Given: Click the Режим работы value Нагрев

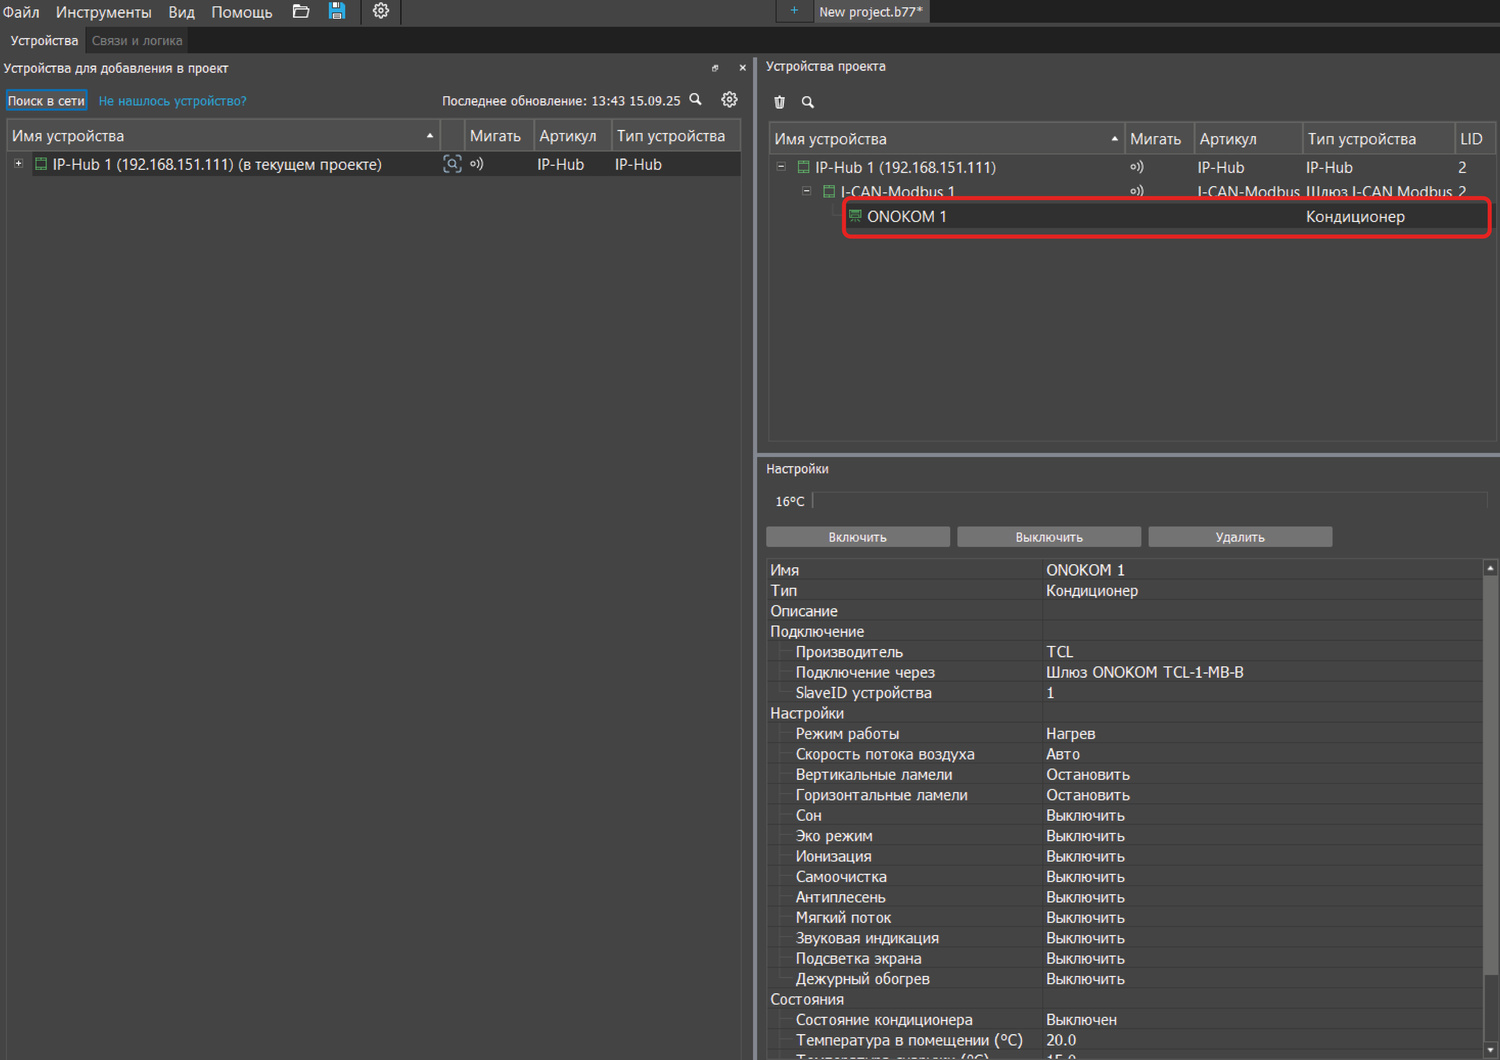Looking at the screenshot, I should pyautogui.click(x=1070, y=734).
